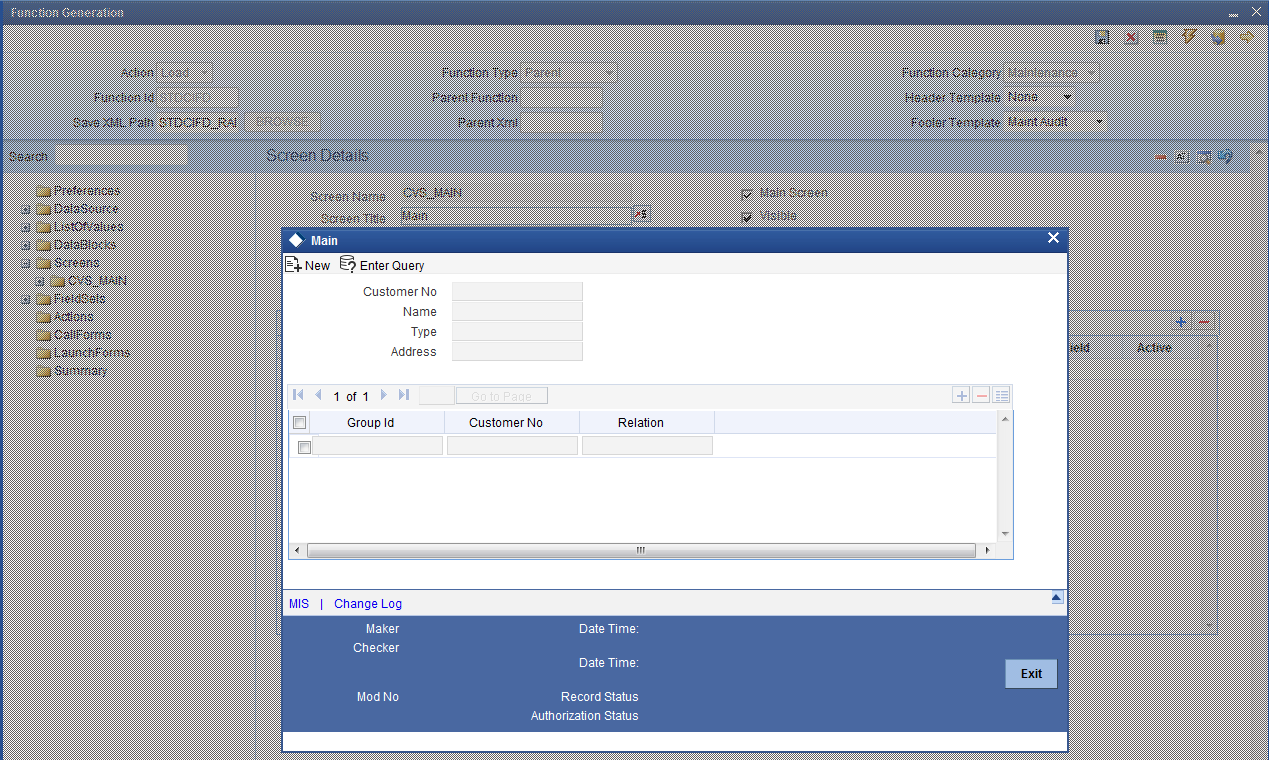Screen dimensions: 1269x760
Task: Expand the FieldSets tree node
Action: (26, 299)
